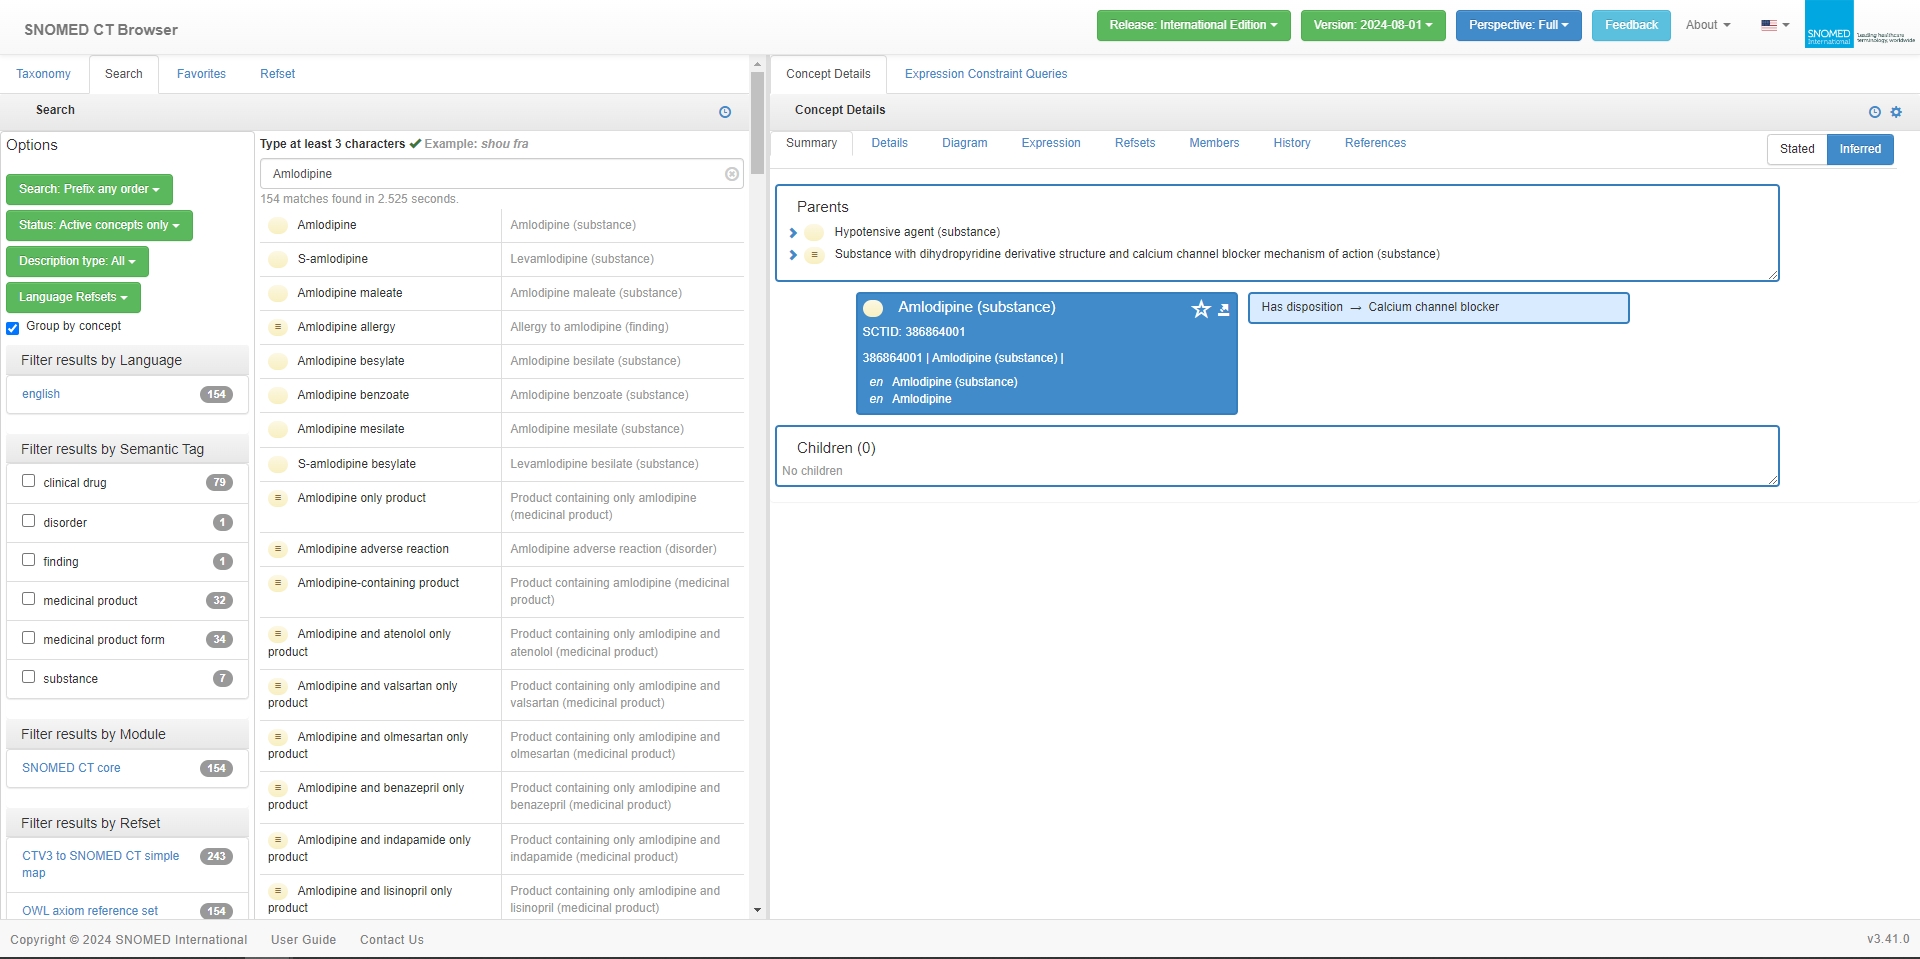Click the circle icon beside Amlodipine maleate
The height and width of the screenshot is (959, 1920).
point(278,293)
